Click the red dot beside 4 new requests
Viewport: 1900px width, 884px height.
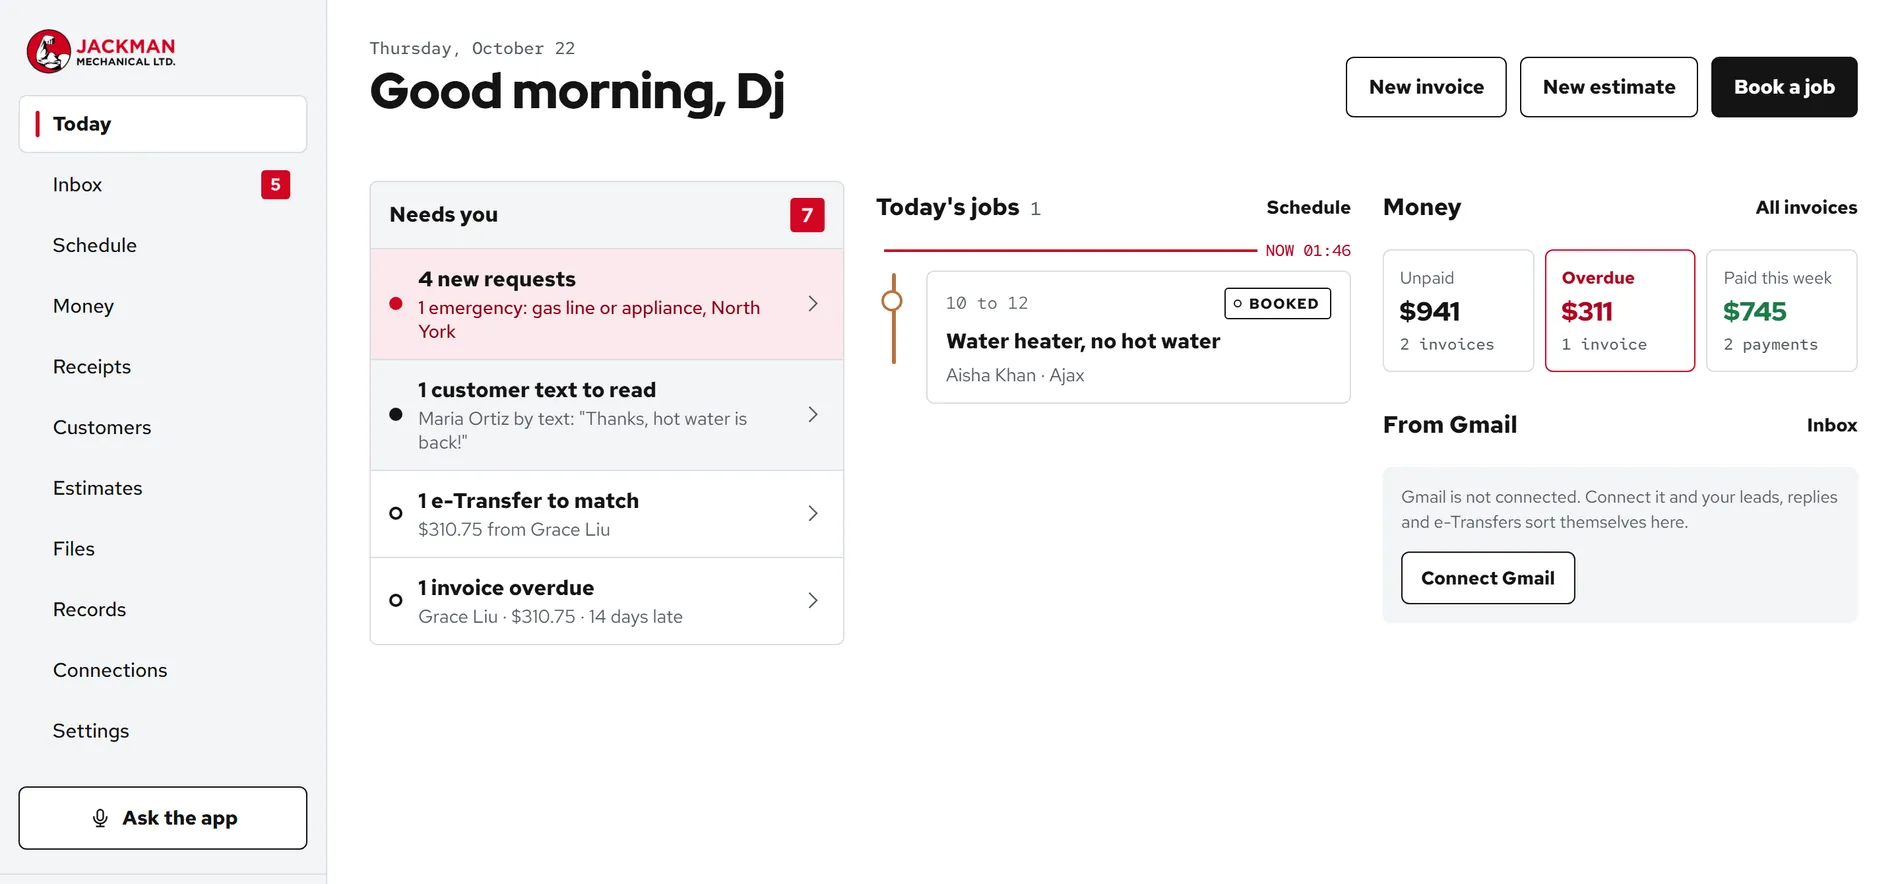tap(396, 304)
